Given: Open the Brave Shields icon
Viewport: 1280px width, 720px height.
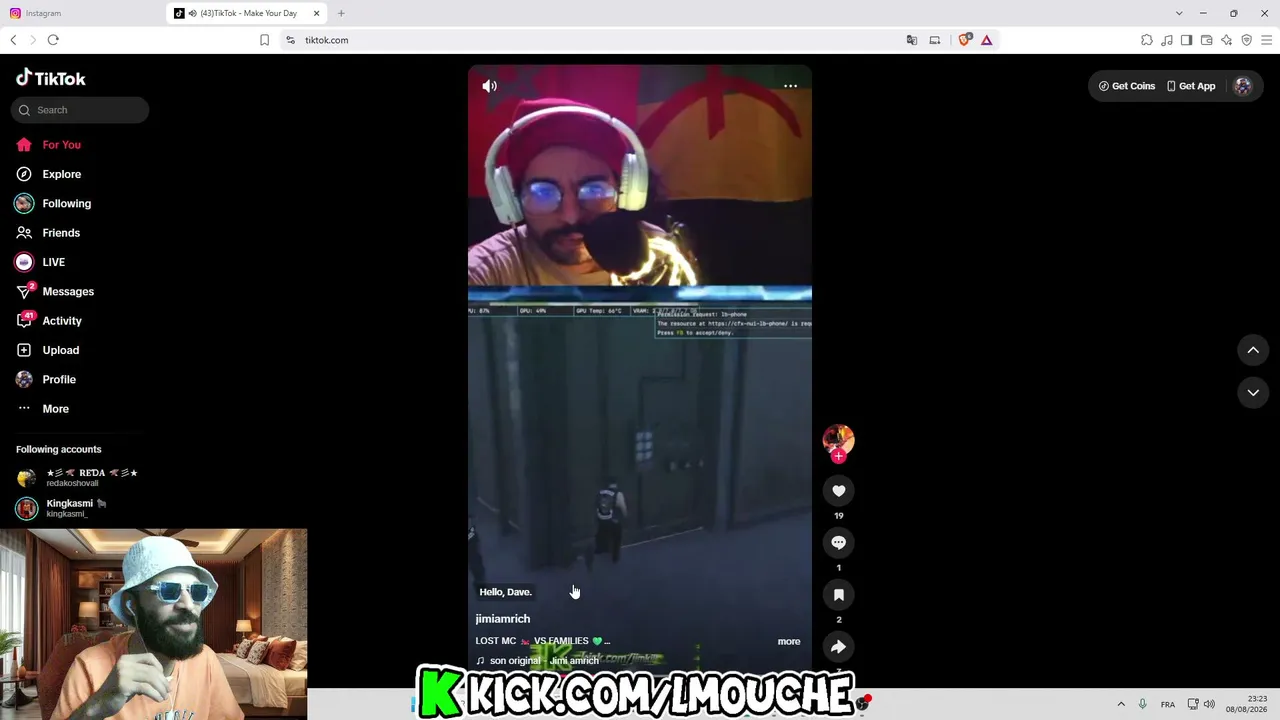Looking at the screenshot, I should tap(965, 40).
